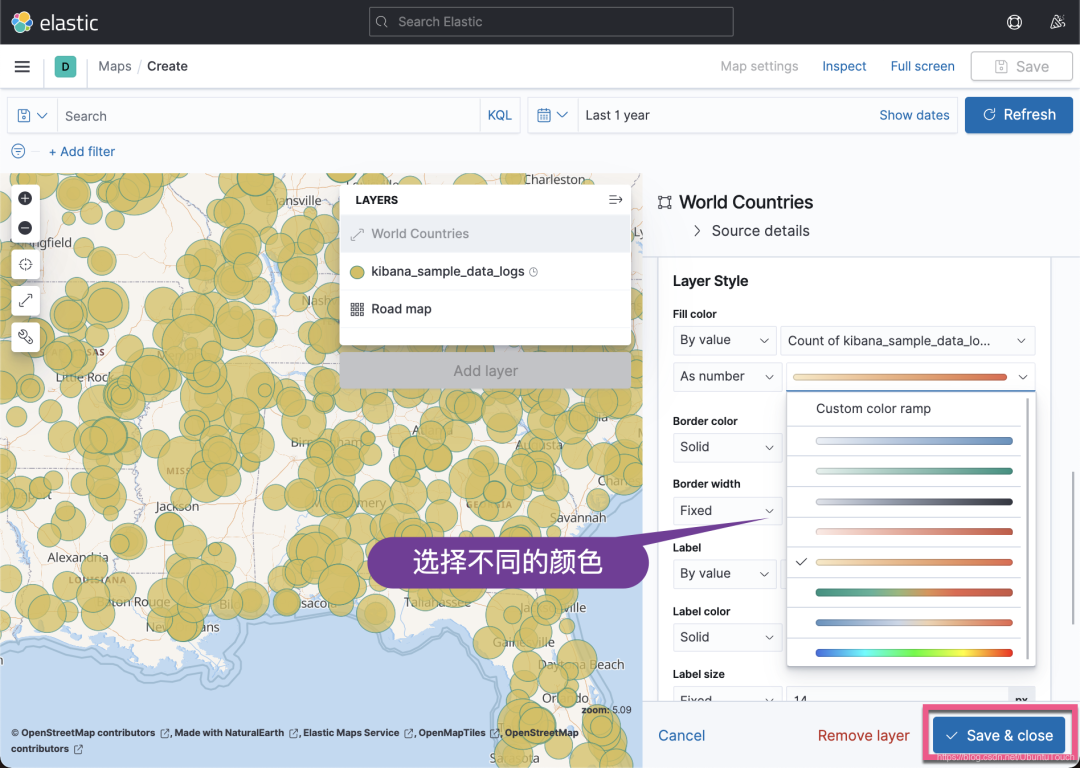Open Fill color By value dropdown
Image resolution: width=1080 pixels, height=768 pixels.
click(x=725, y=340)
